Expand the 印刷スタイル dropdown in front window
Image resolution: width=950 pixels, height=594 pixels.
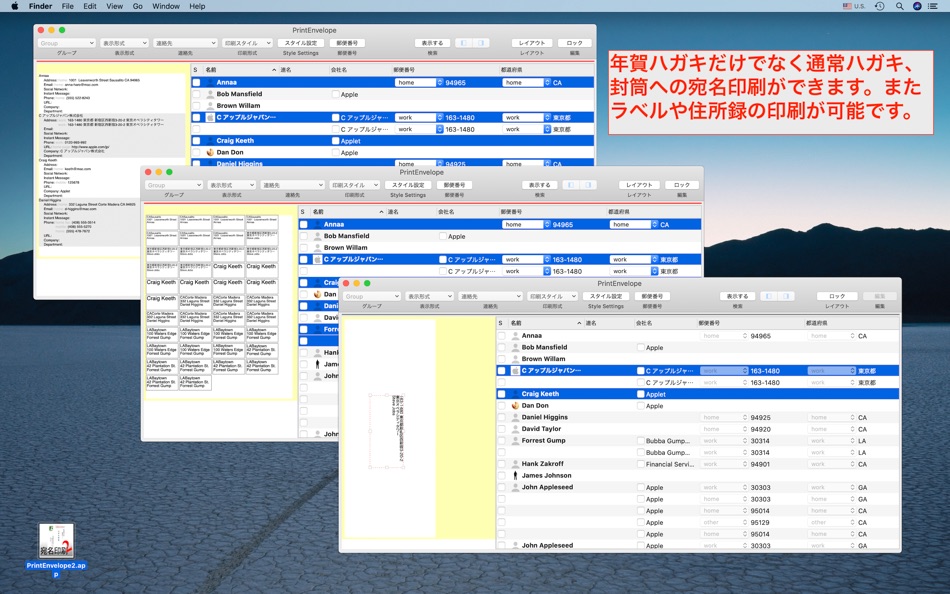(x=552, y=296)
